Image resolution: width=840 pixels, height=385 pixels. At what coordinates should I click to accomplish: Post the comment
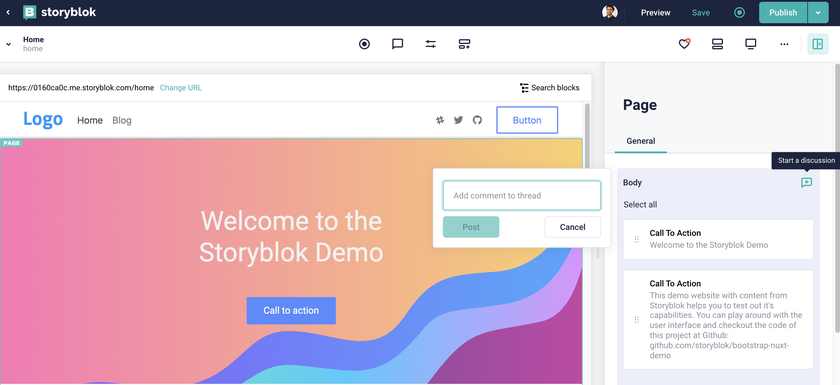471,227
